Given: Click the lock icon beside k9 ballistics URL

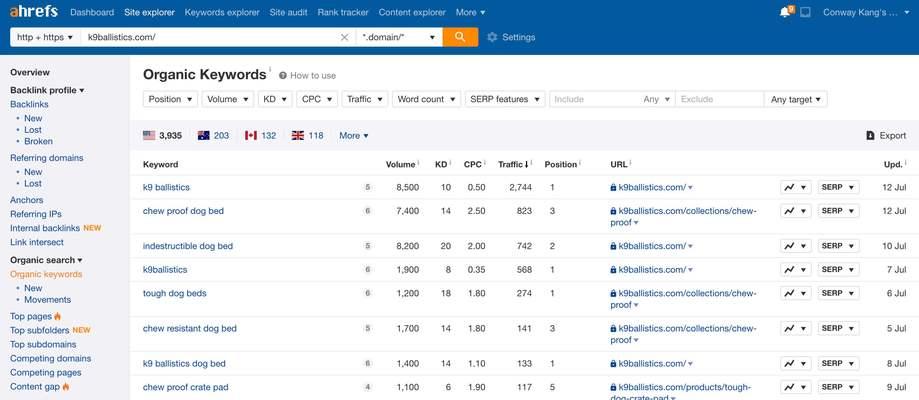Looking at the screenshot, I should [613, 188].
